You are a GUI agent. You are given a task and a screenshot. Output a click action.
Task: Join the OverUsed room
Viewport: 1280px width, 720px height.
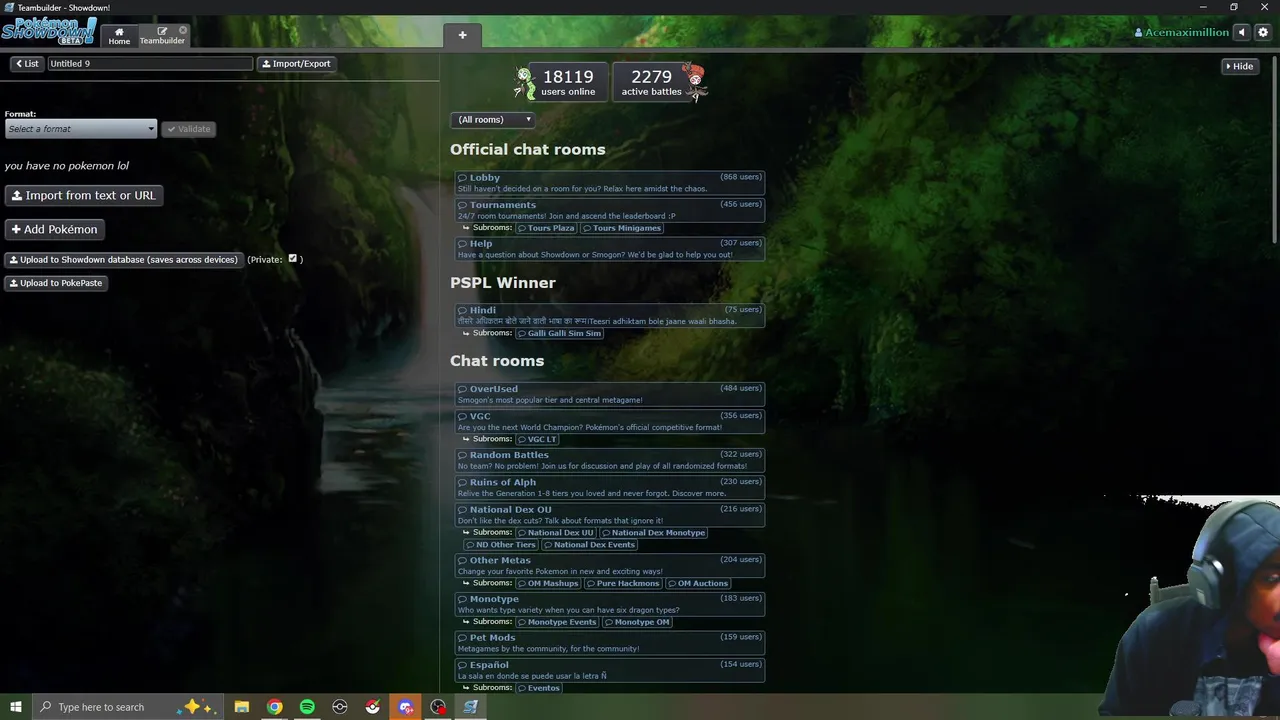point(610,394)
